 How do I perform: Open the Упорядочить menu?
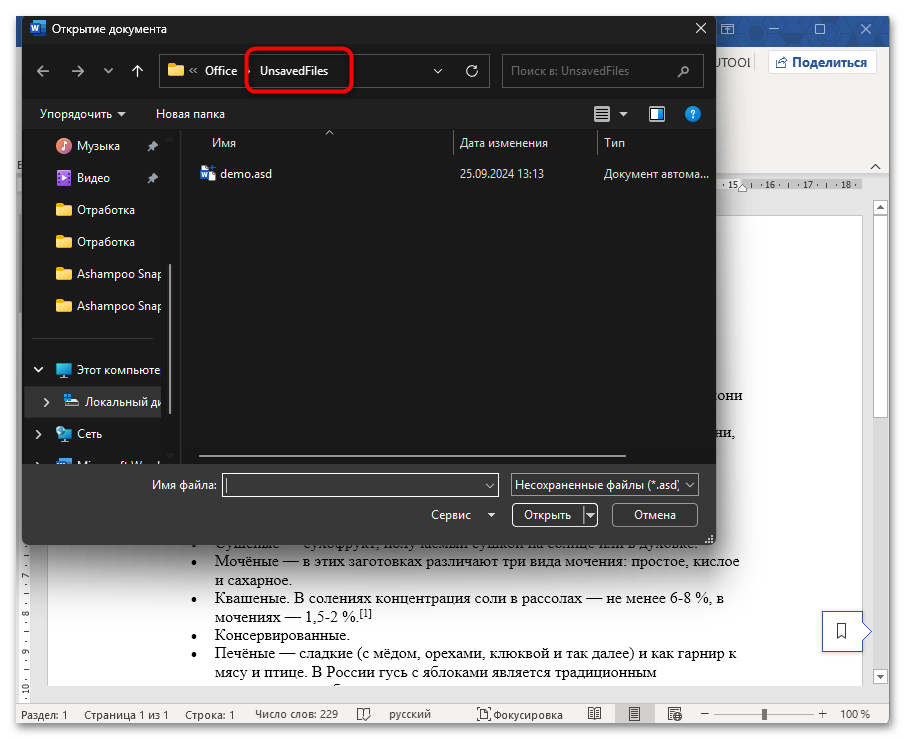(x=82, y=114)
